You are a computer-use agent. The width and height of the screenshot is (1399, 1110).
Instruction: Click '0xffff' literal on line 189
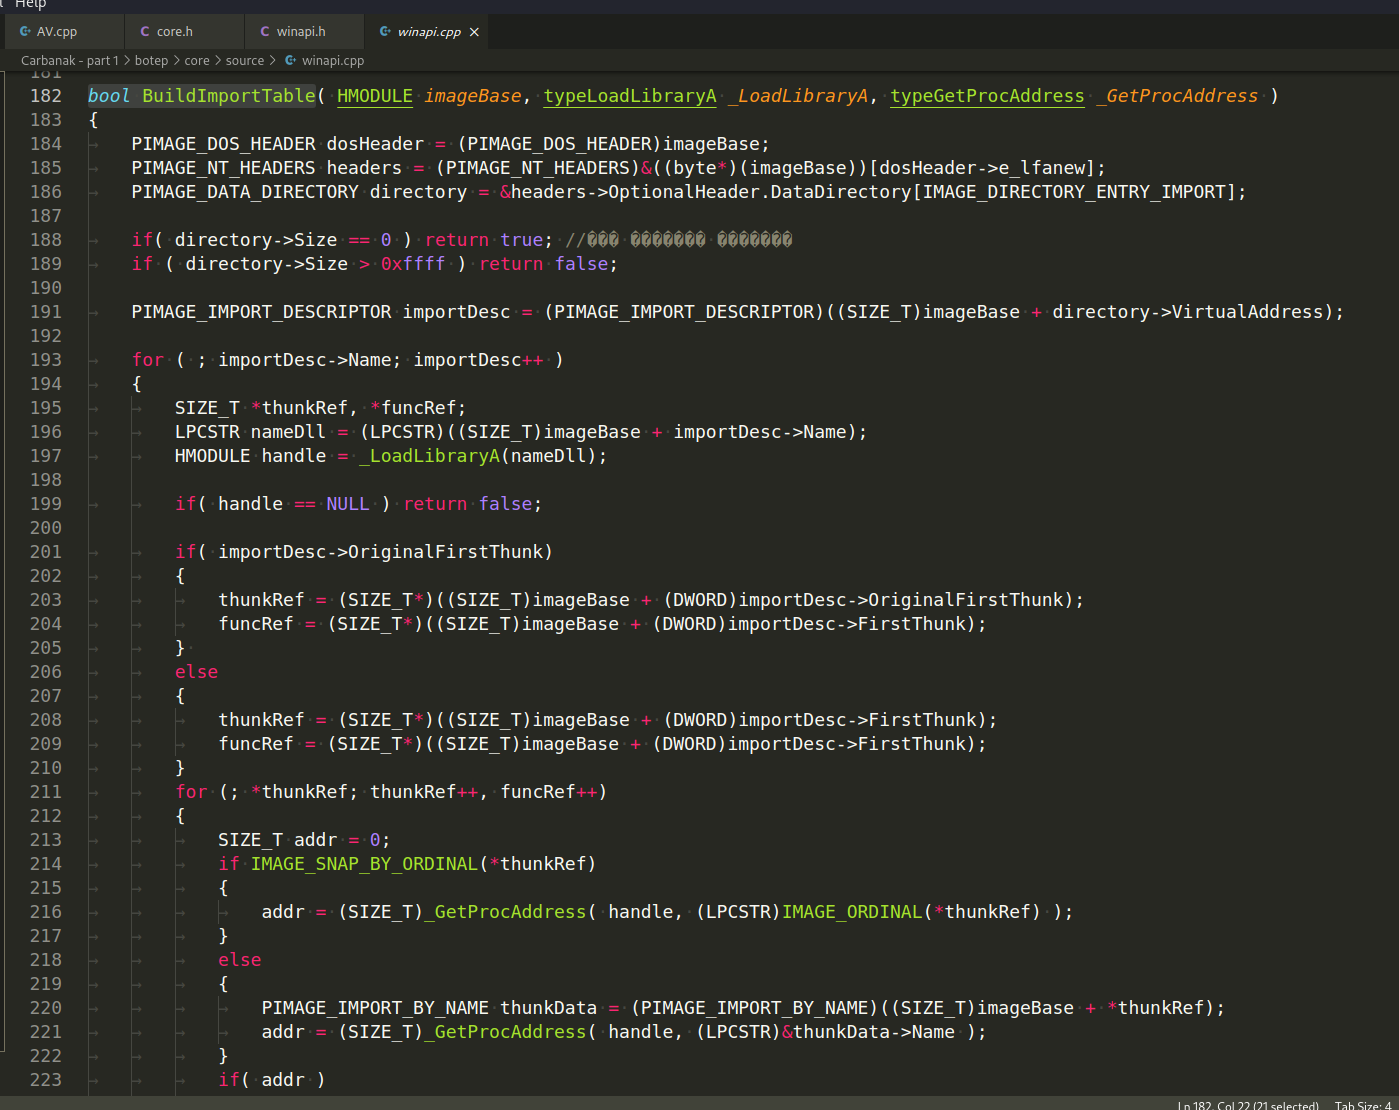413,264
